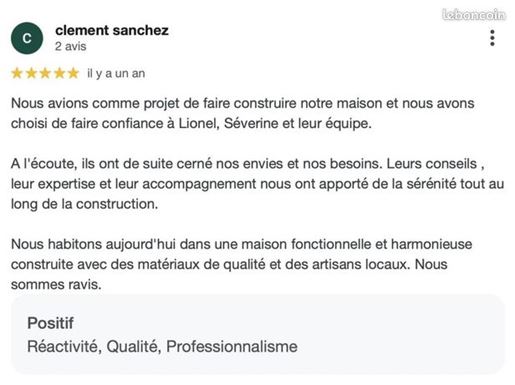View the reviewer's "2 avis" count
Viewport: 515px width, 385px height.
click(71, 46)
